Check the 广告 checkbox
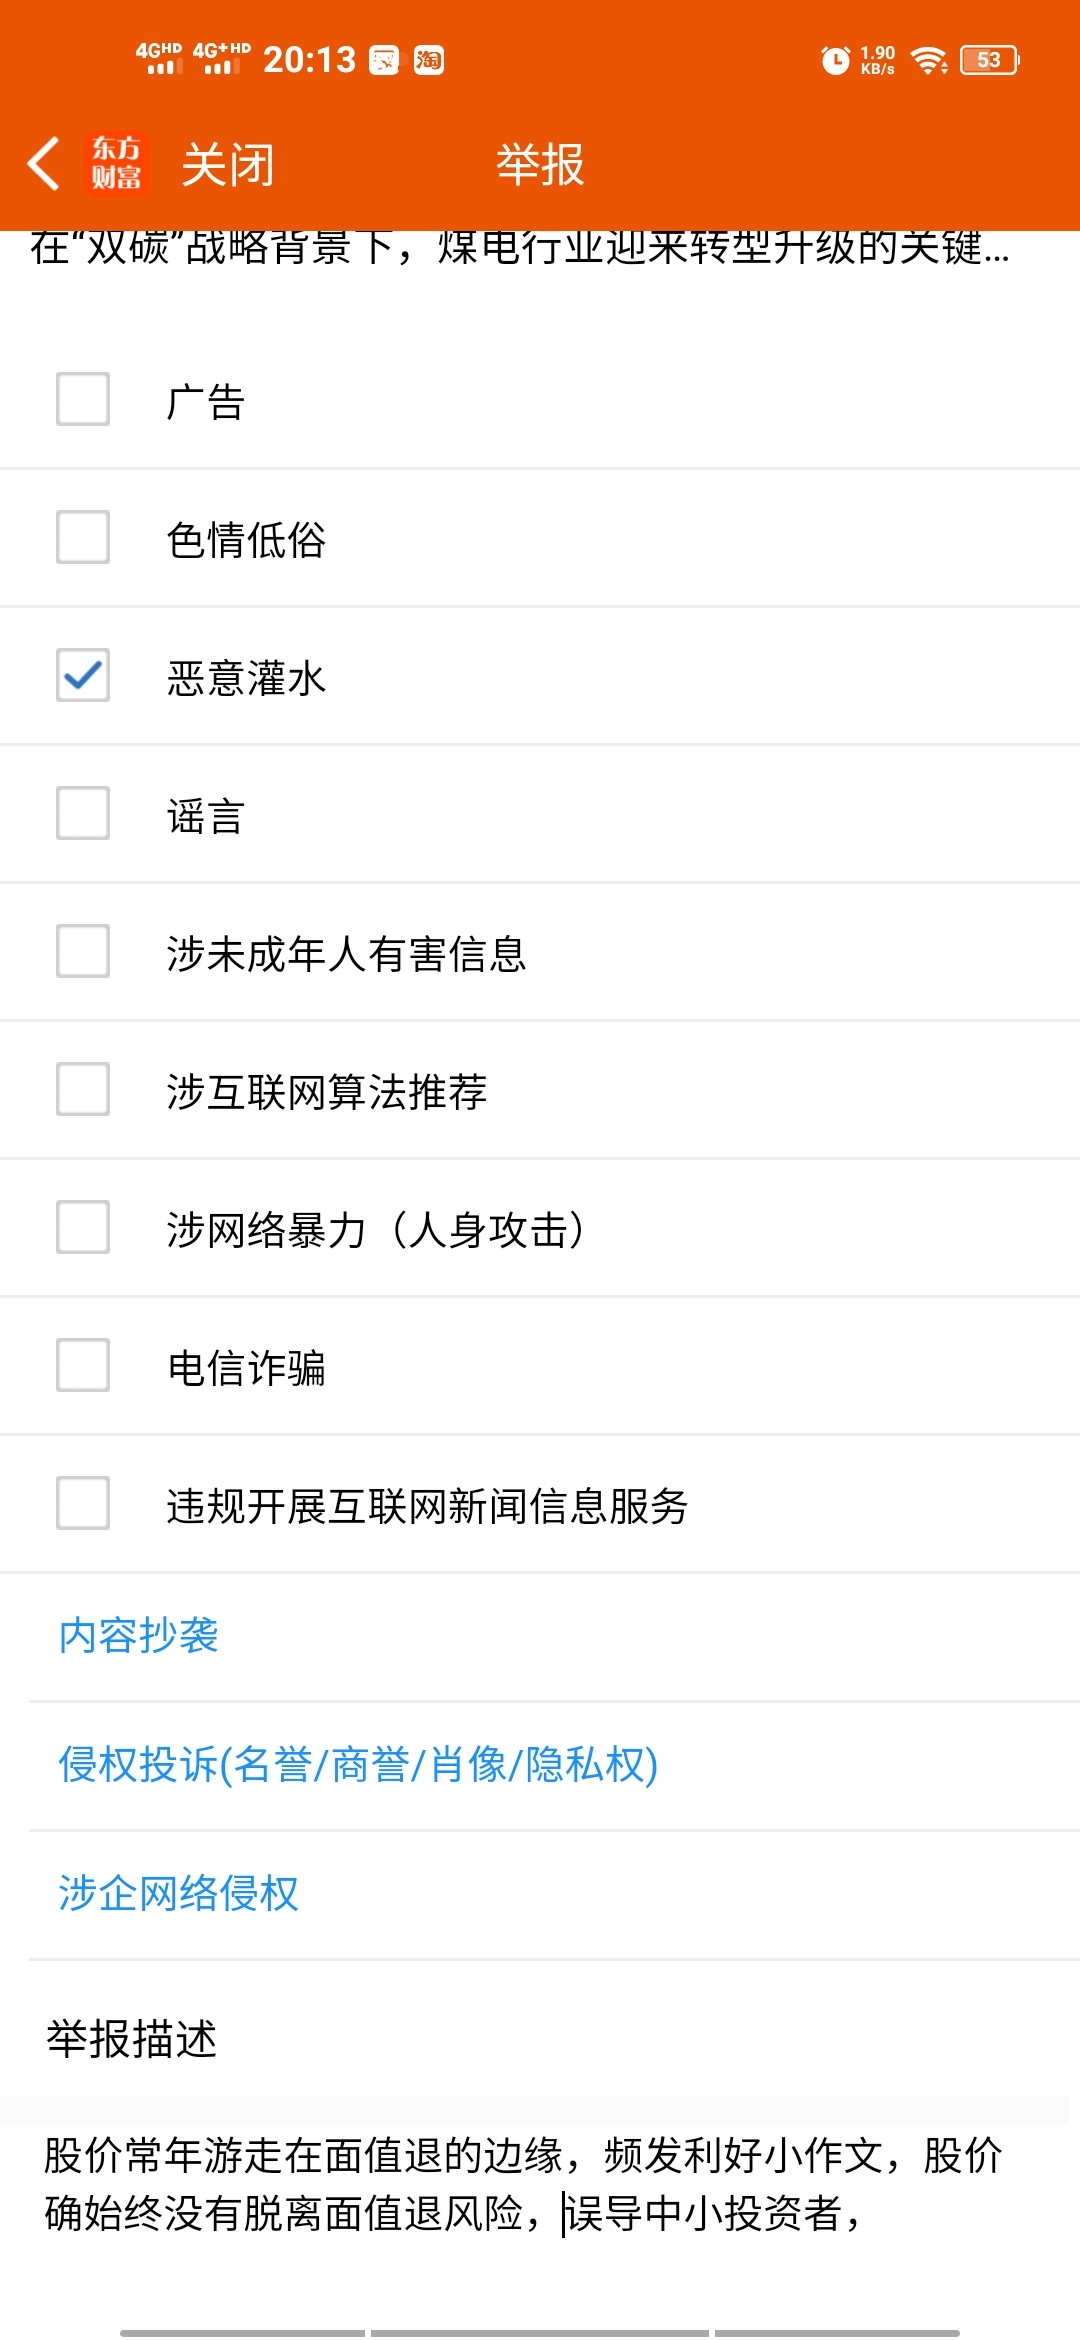 point(83,399)
